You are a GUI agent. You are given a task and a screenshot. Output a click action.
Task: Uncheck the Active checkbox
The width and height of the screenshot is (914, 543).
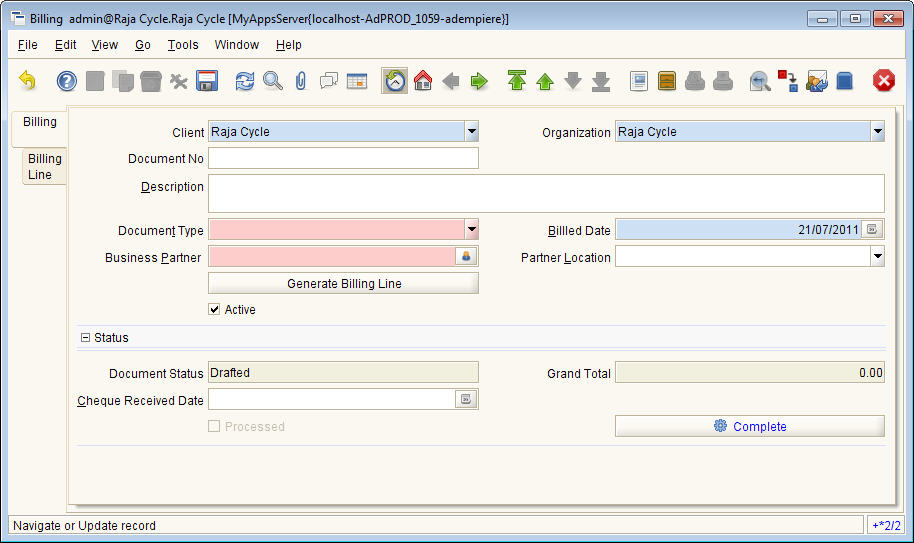[x=214, y=310]
